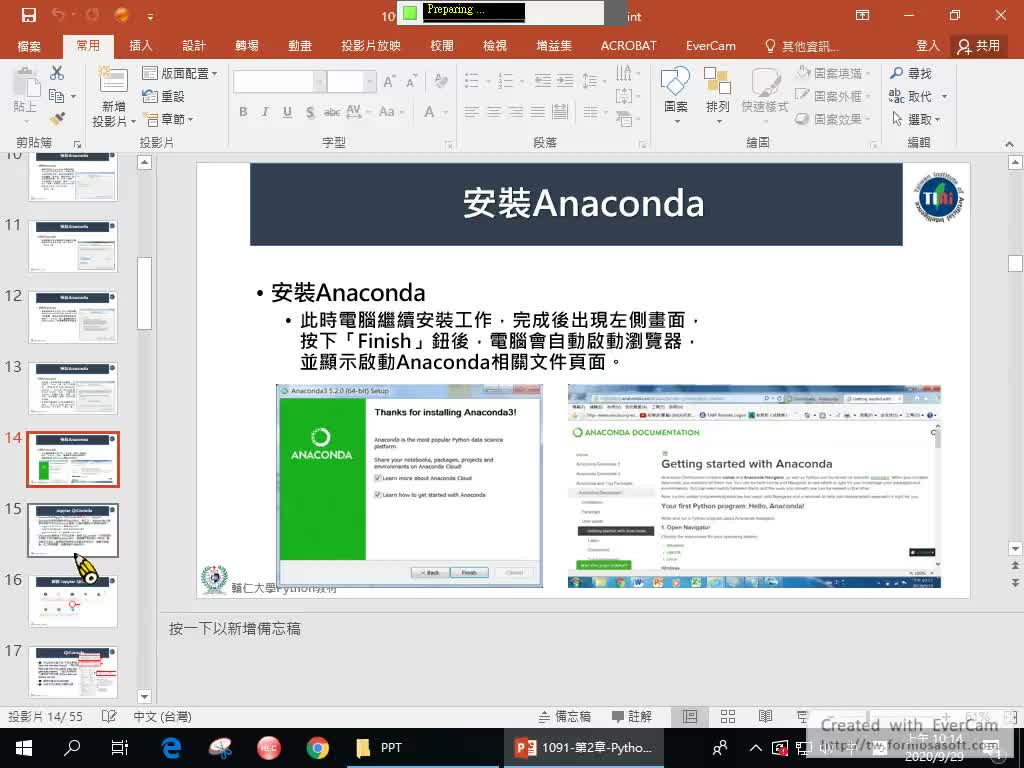Click the notes field 按一下以新增備忘稿

[234, 629]
